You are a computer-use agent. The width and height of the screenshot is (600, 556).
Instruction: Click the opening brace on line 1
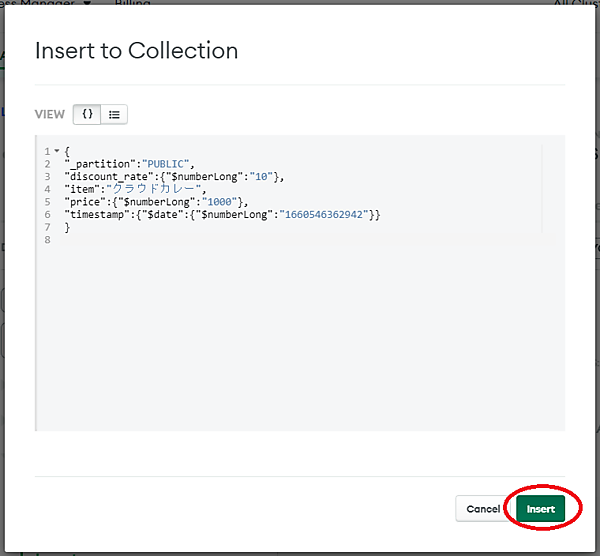[x=67, y=151]
